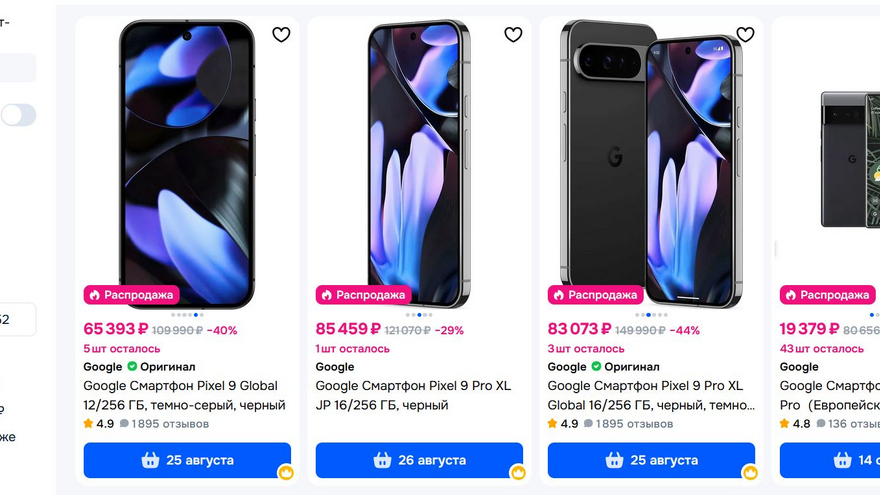Open Pixel 9 Global 12/256 ГБ title link

185,395
